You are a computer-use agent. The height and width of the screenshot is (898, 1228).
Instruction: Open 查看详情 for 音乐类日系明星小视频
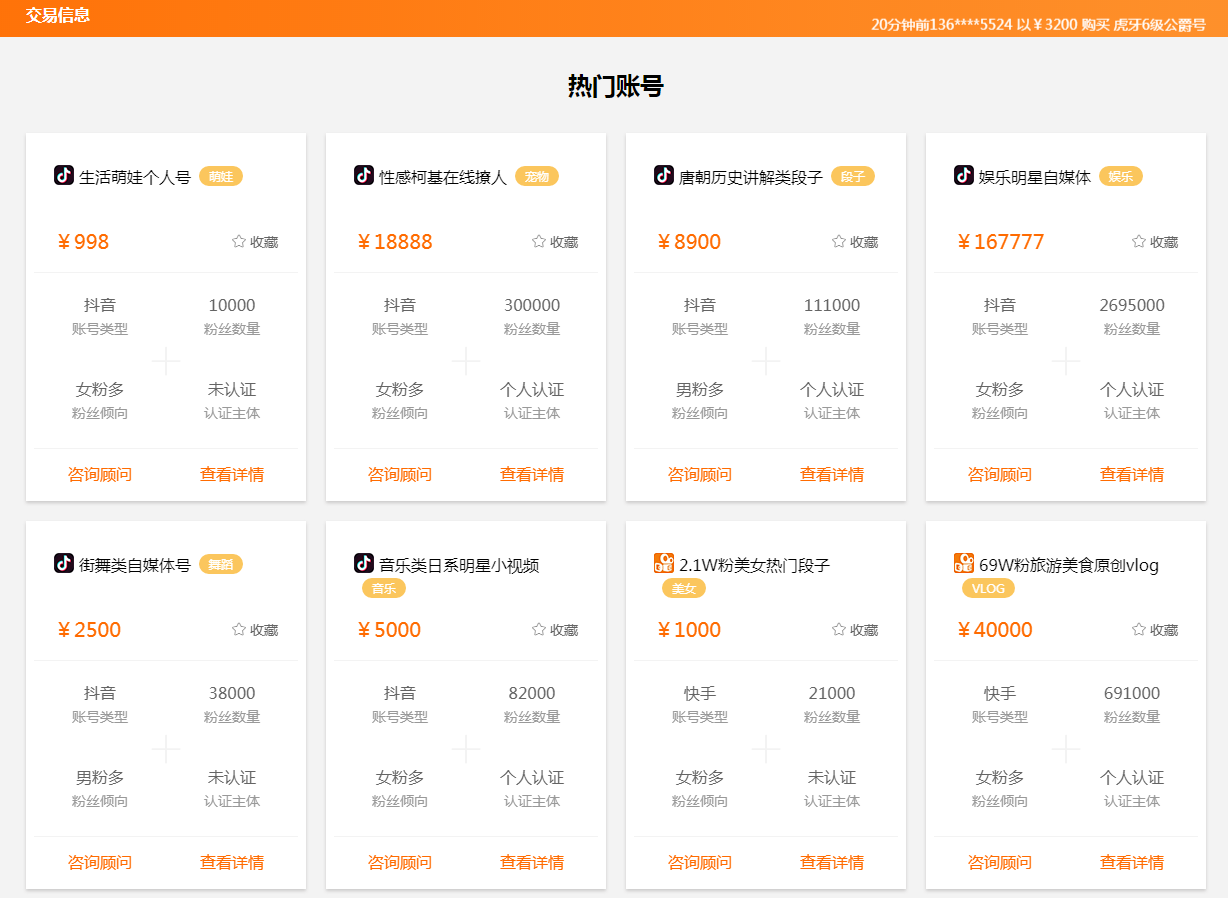pyautogui.click(x=532, y=863)
